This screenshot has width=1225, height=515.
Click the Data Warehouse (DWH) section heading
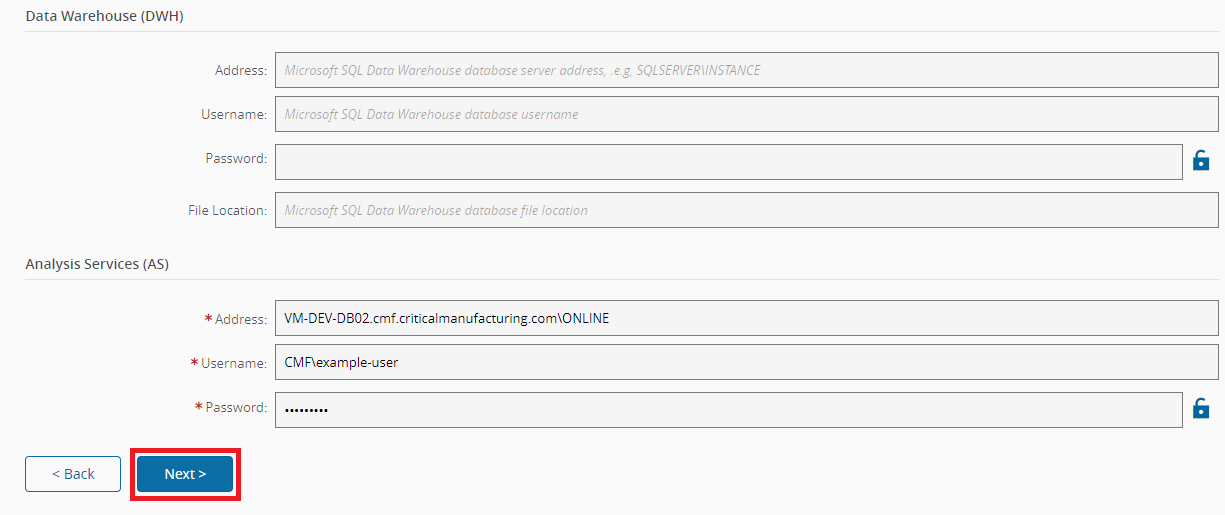click(x=104, y=16)
